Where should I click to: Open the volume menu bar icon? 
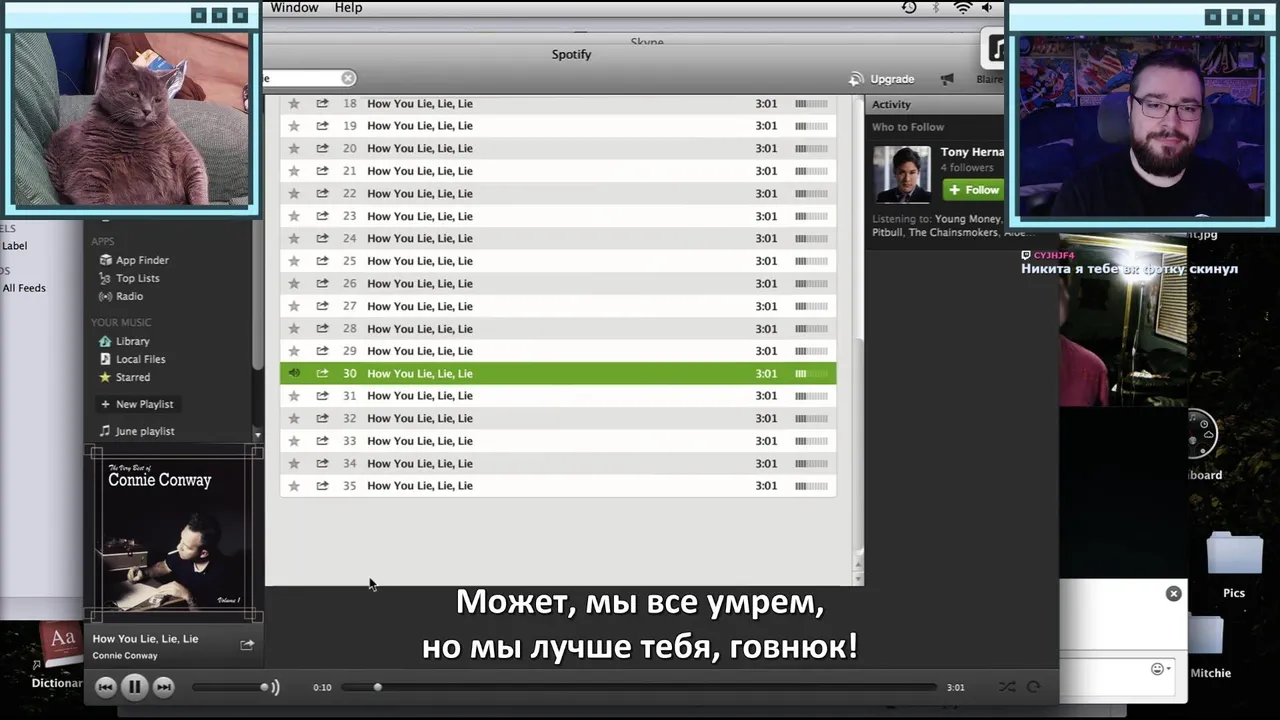pos(988,8)
